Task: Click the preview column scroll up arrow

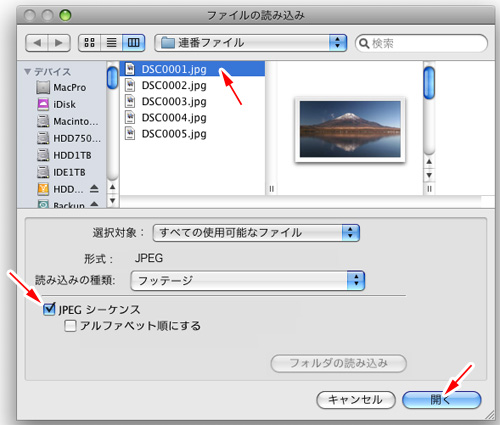Action: point(429,162)
